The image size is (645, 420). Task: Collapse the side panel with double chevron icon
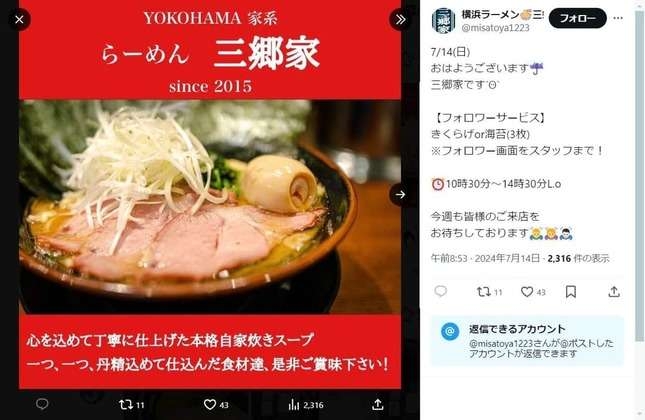(x=400, y=19)
